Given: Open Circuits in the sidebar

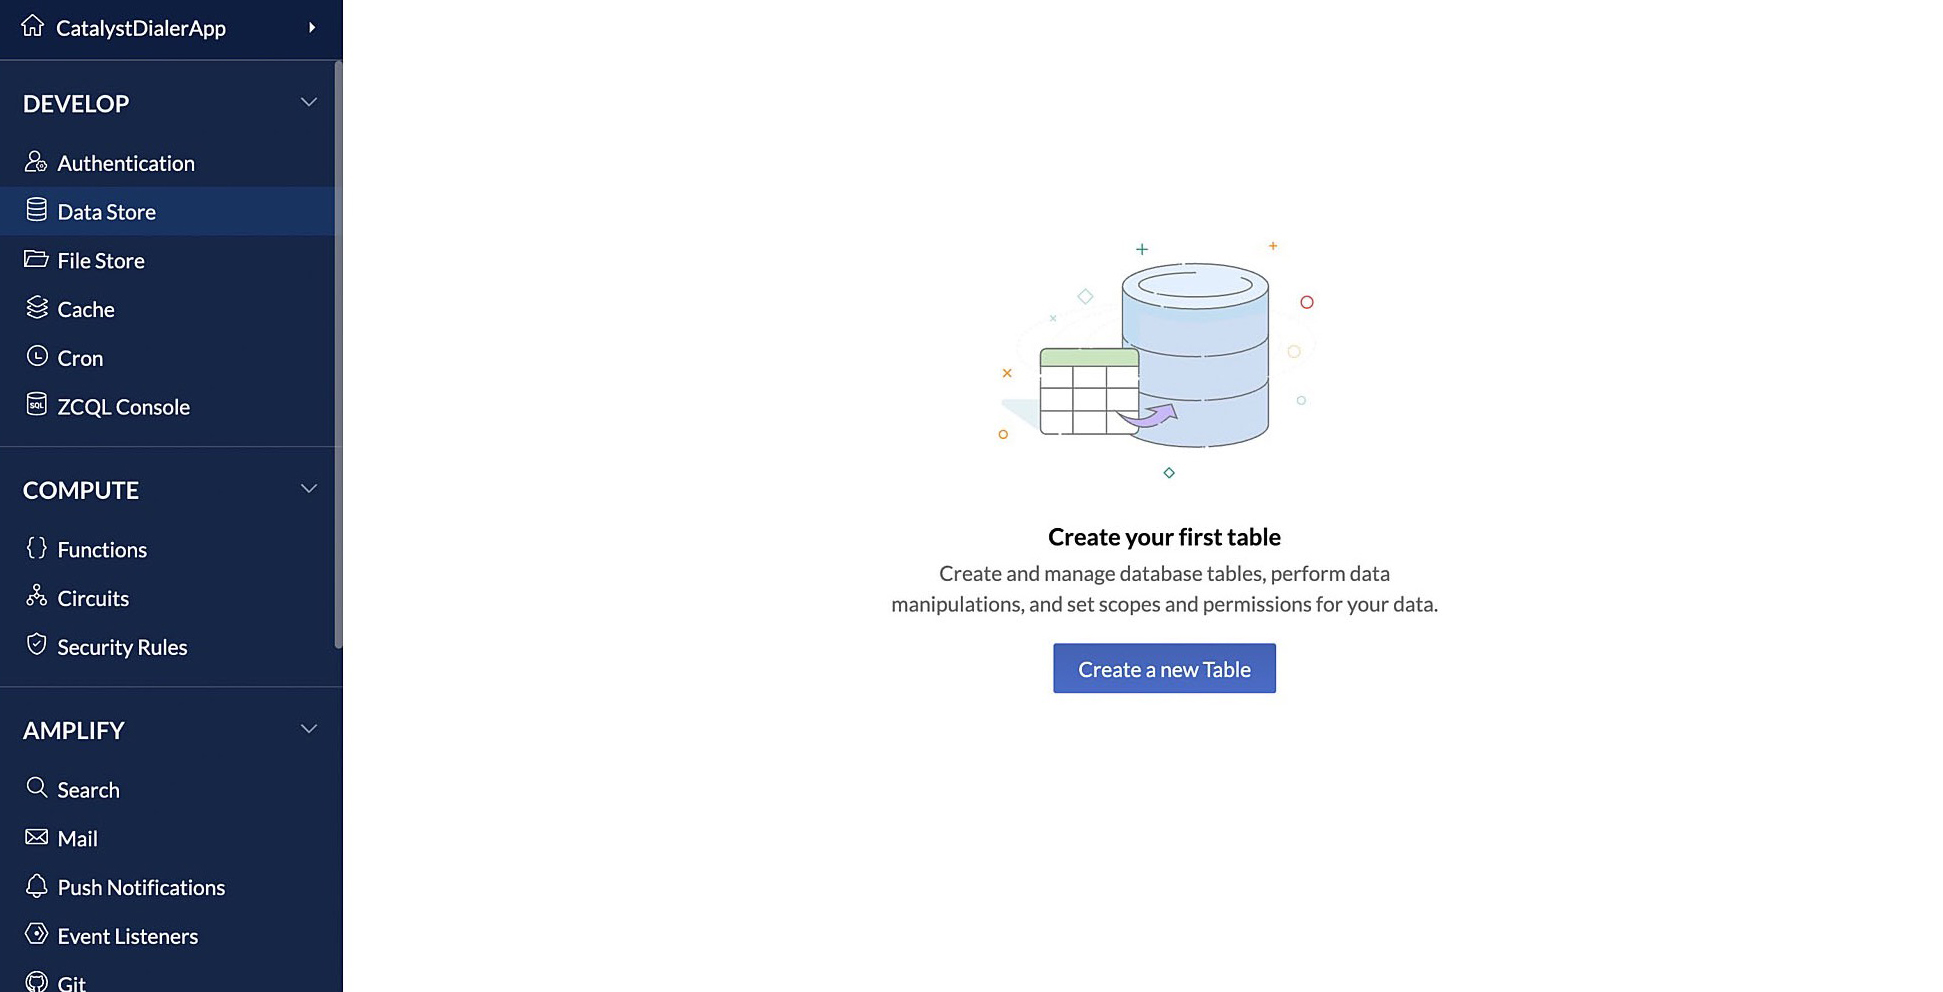Looking at the screenshot, I should 93,599.
